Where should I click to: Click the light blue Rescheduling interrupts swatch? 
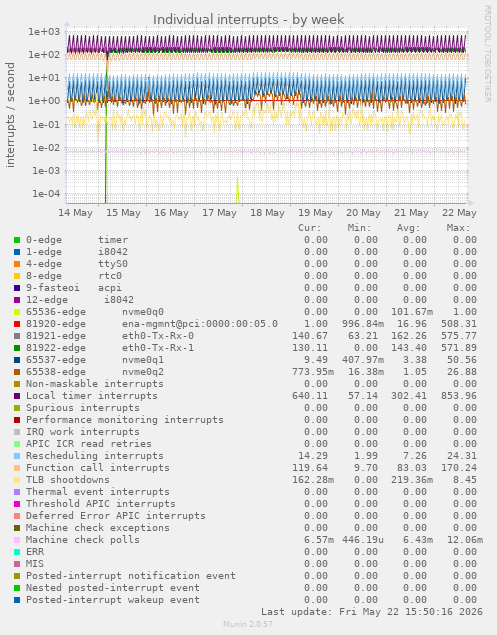point(17,456)
